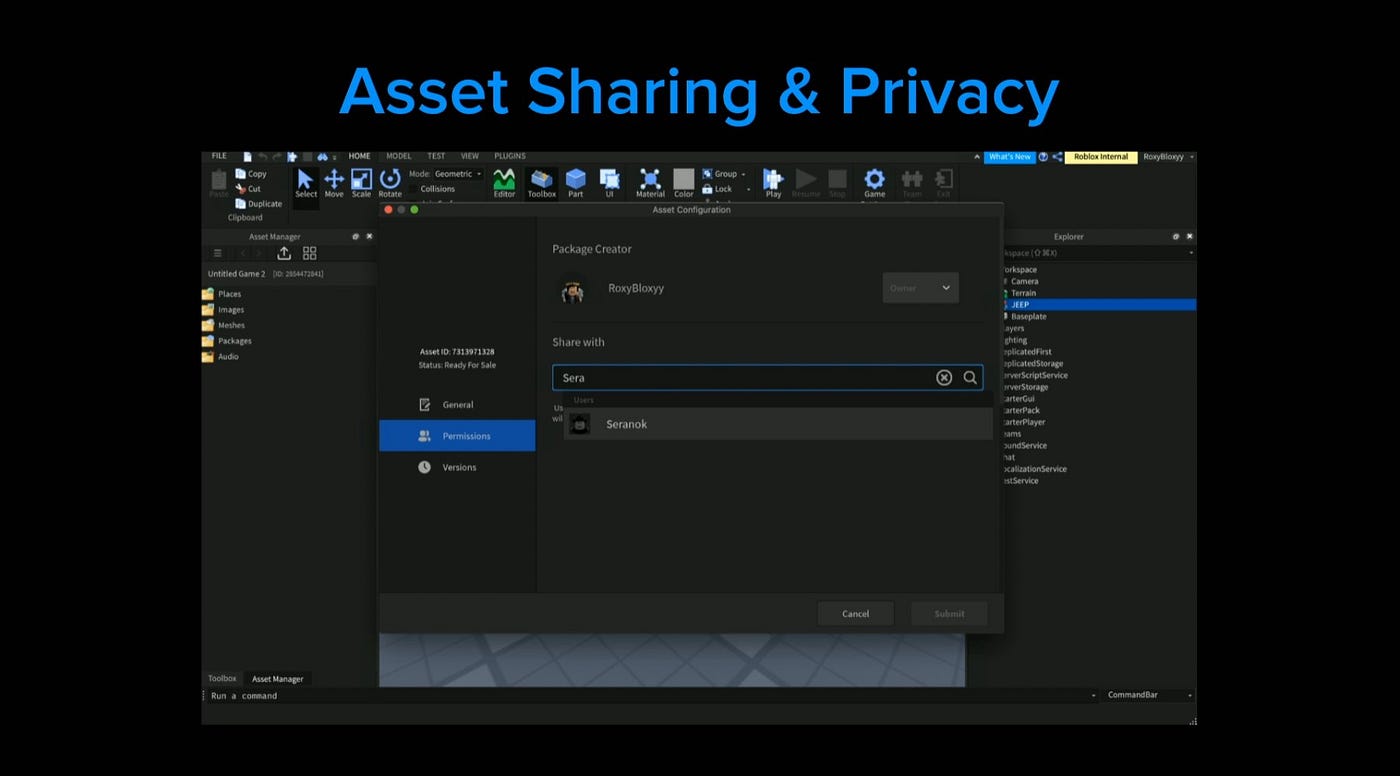This screenshot has width=1400, height=776.
Task: Select the Permissions section
Action: [x=457, y=436]
